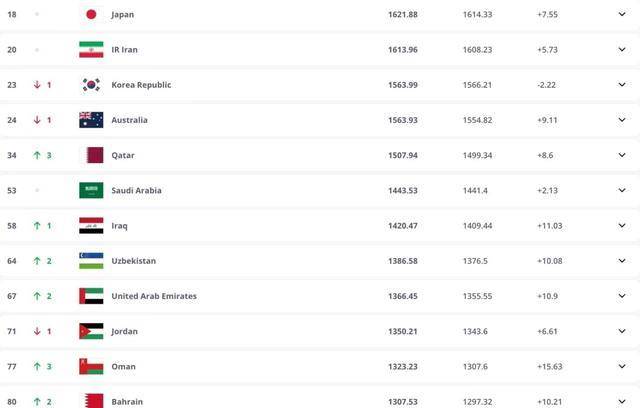Click the Japan flag icon
The width and height of the screenshot is (640, 408).
[91, 15]
